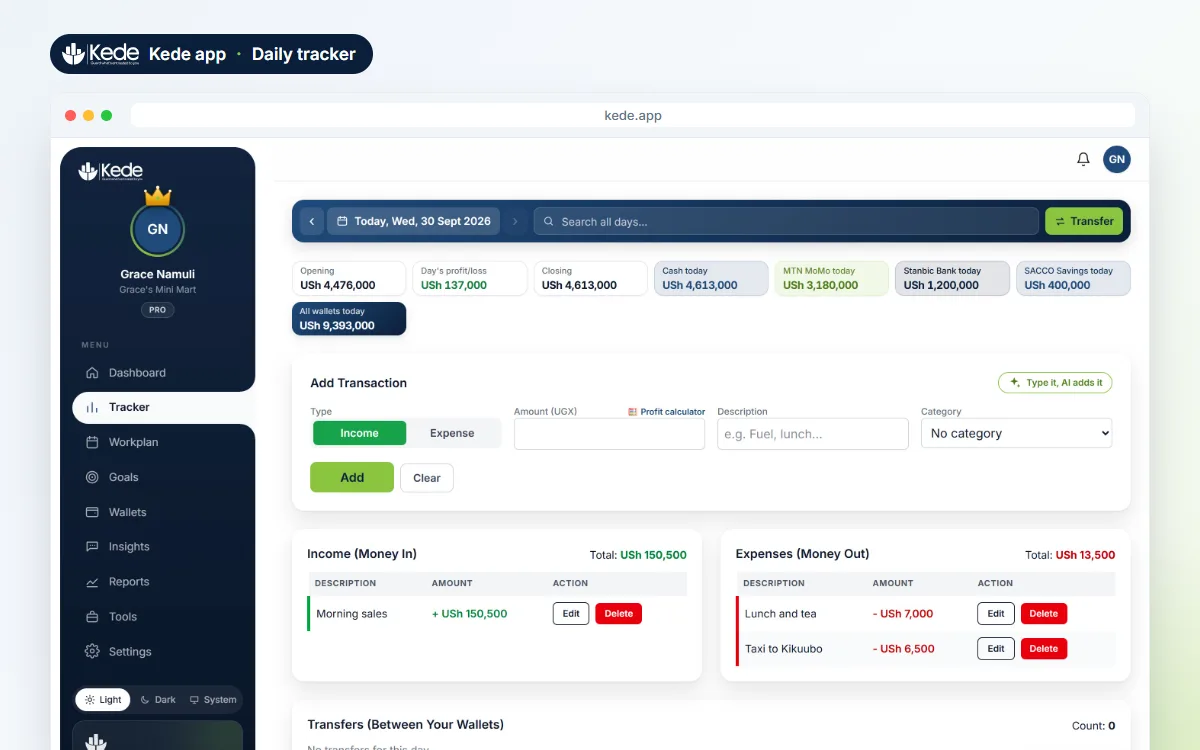Click the Closing balance card
The height and width of the screenshot is (750, 1200).
tap(590, 279)
